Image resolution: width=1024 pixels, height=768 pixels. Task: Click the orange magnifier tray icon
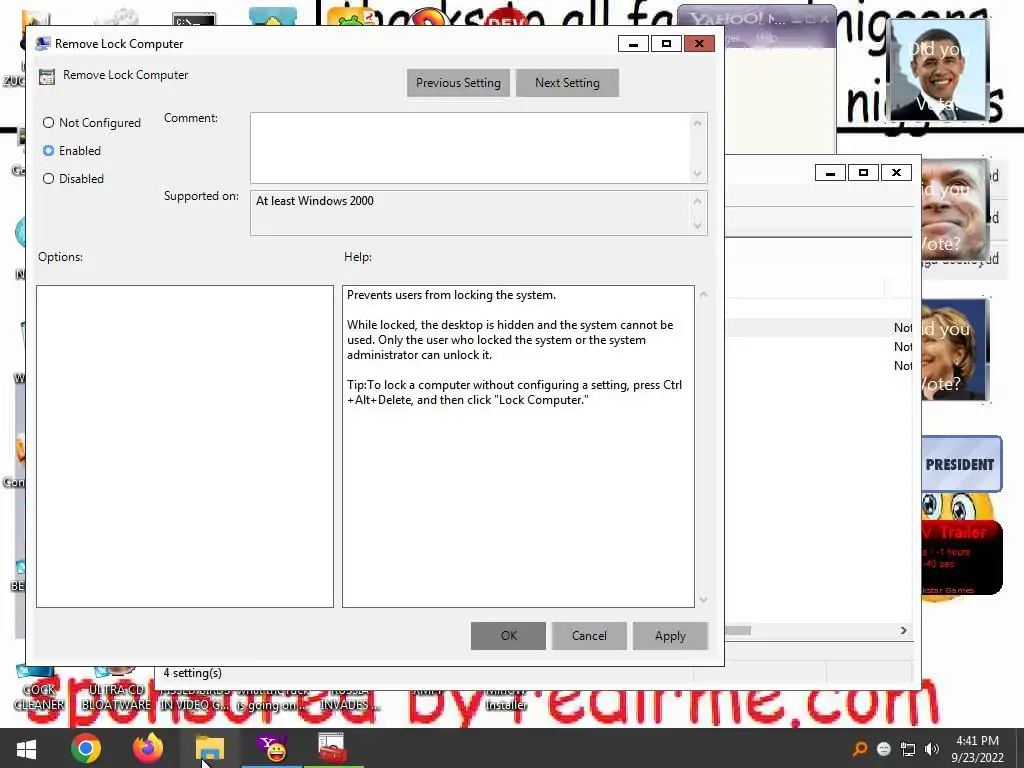click(860, 749)
